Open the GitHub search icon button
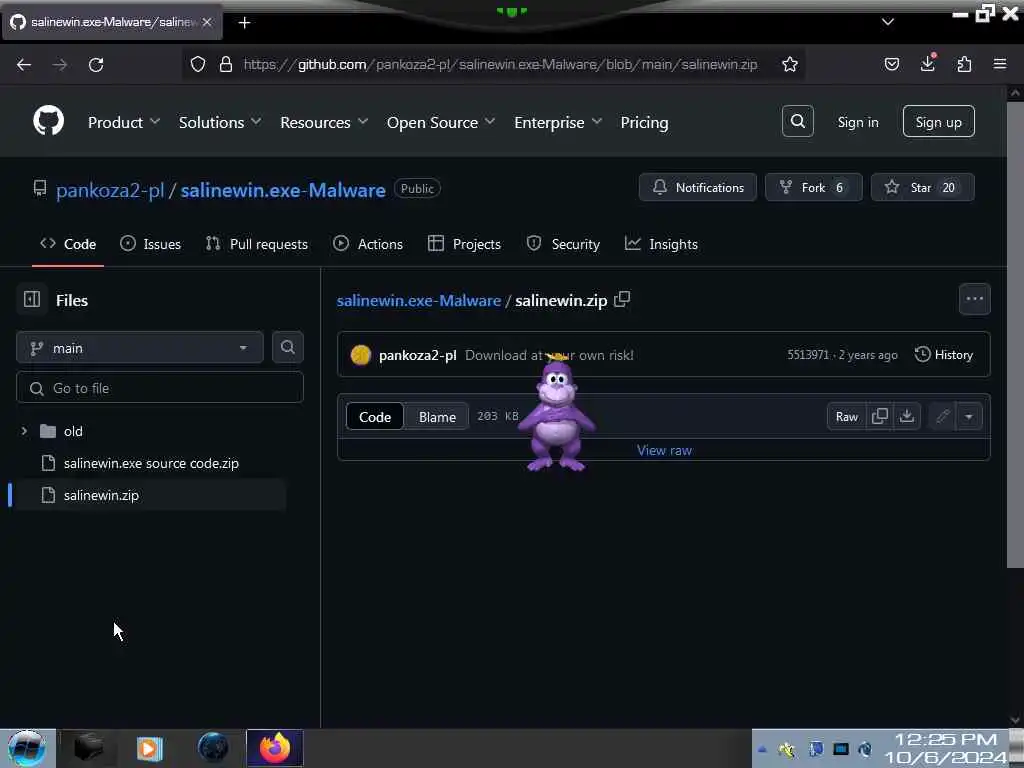 point(797,121)
